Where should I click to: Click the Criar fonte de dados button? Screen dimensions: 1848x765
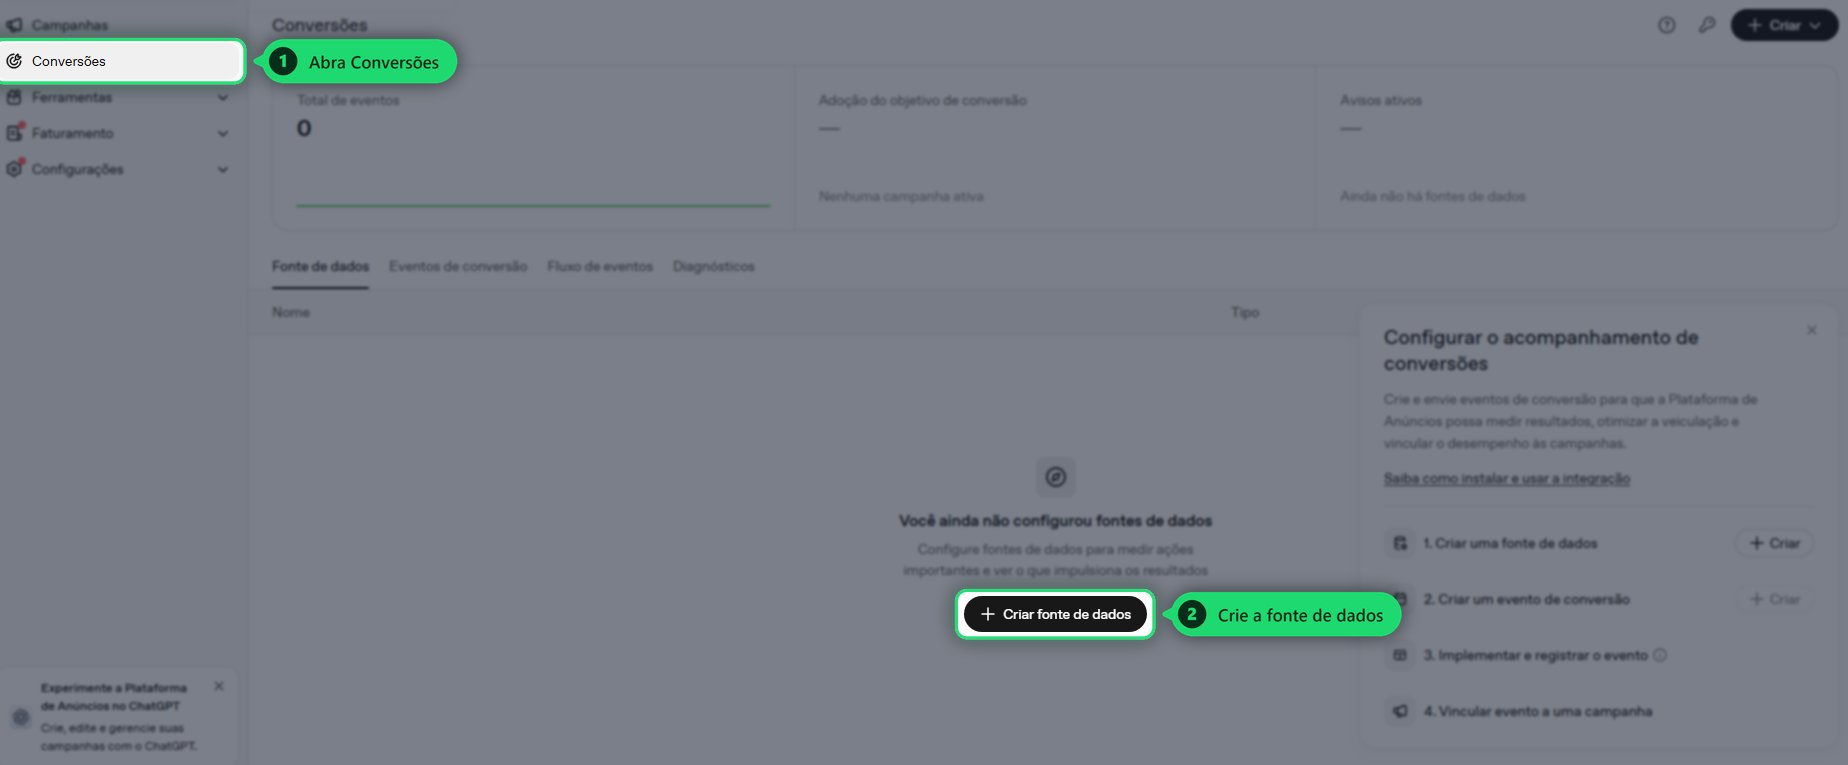pos(1055,614)
